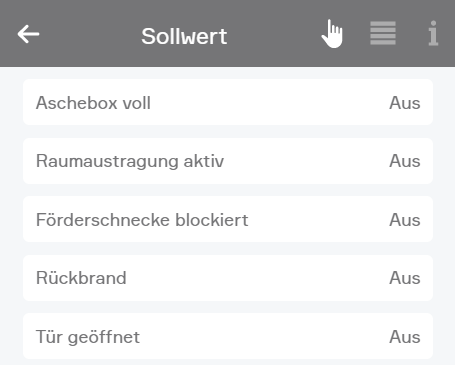
Task: Select the Rückbrand label text
Action: point(81,278)
